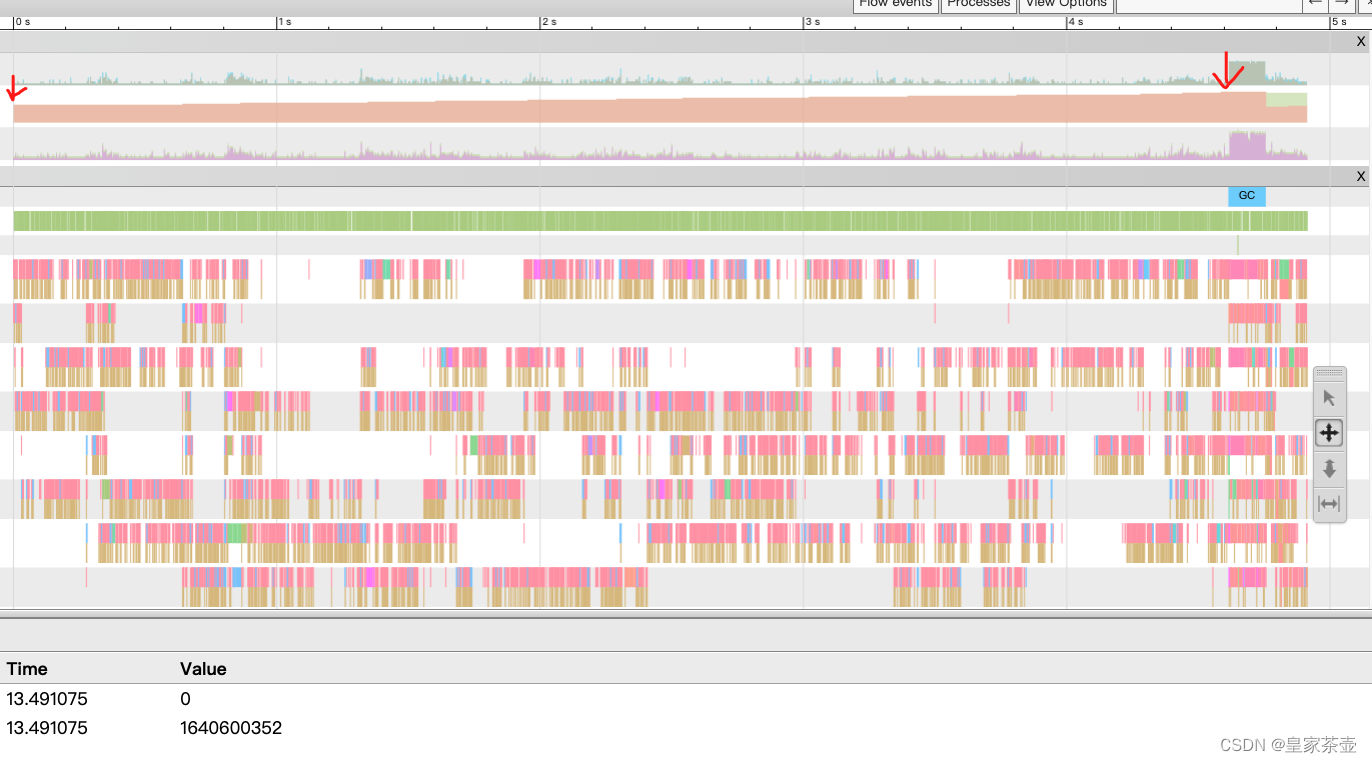Select the zoom up-down arrow tool
Screen dimensions: 1372x763
1329,468
